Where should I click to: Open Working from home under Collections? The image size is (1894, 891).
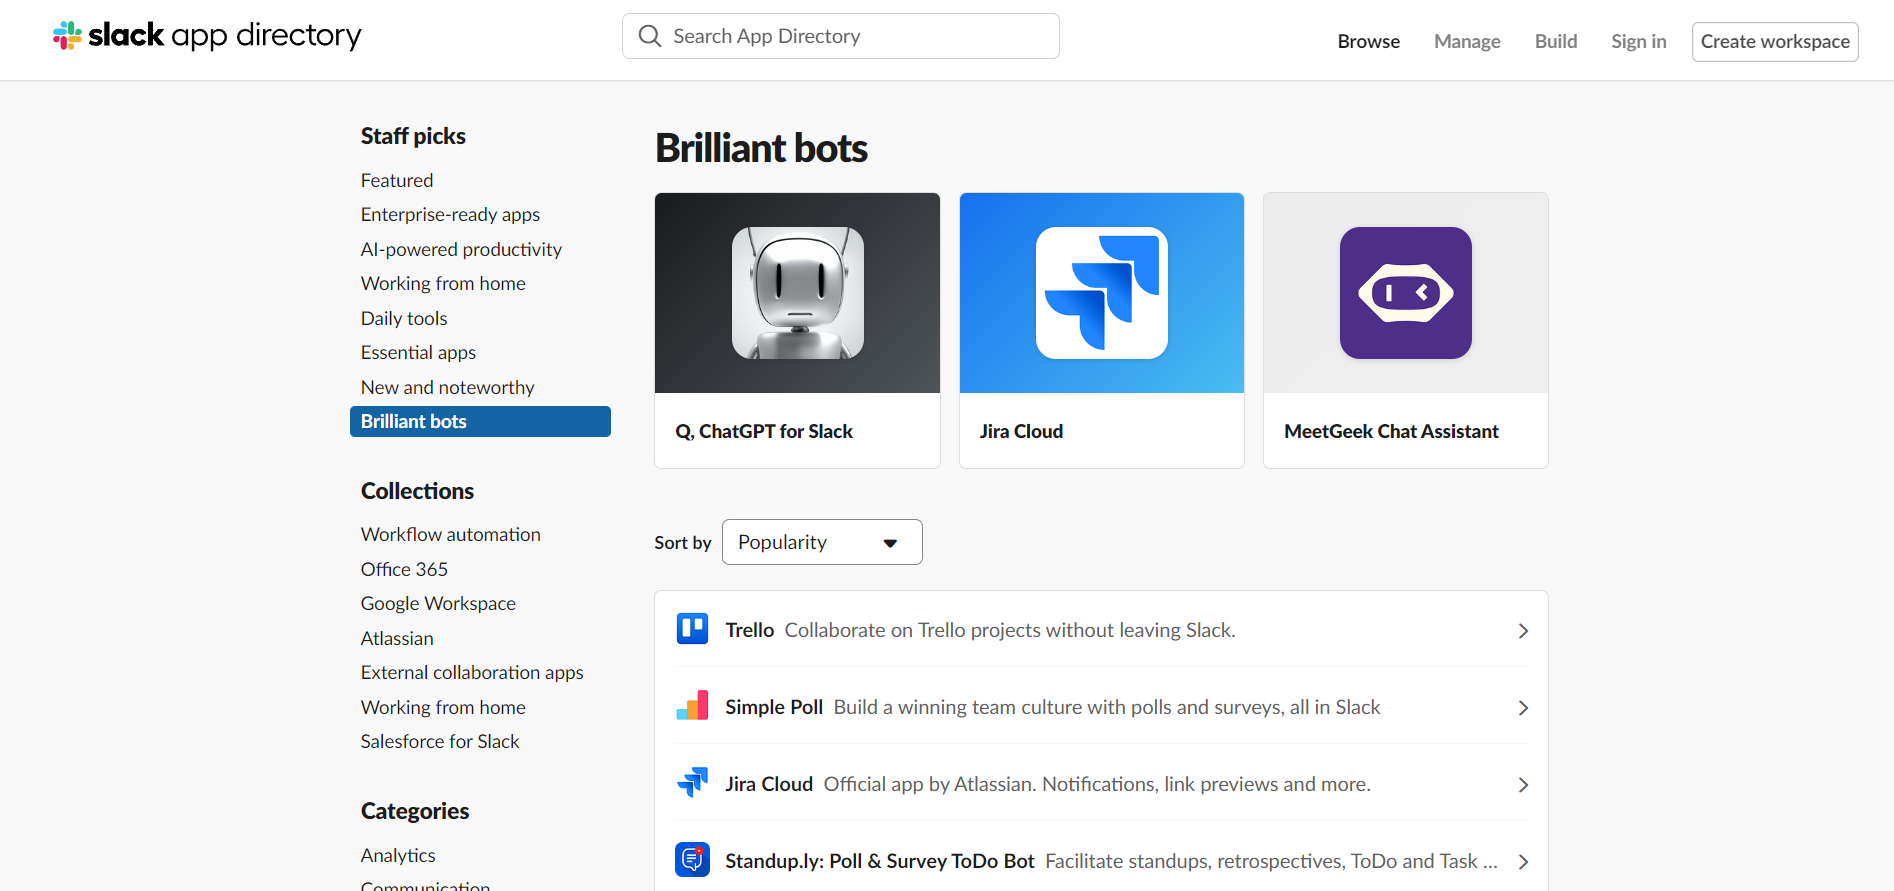coord(443,707)
